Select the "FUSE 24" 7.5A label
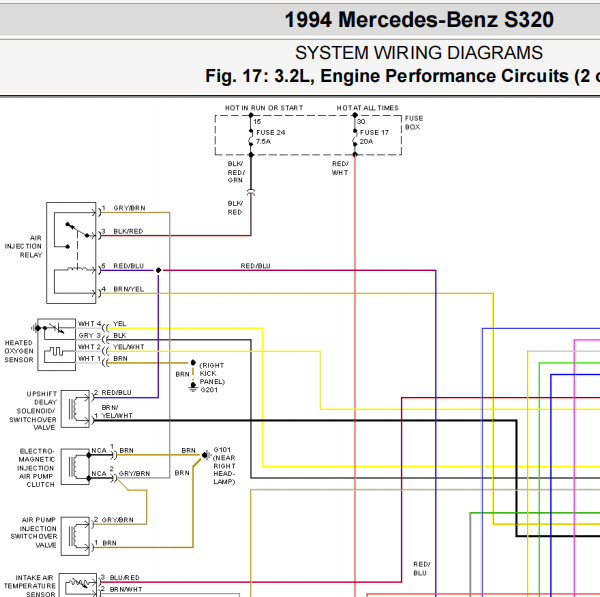600x597 pixels. 271,137
